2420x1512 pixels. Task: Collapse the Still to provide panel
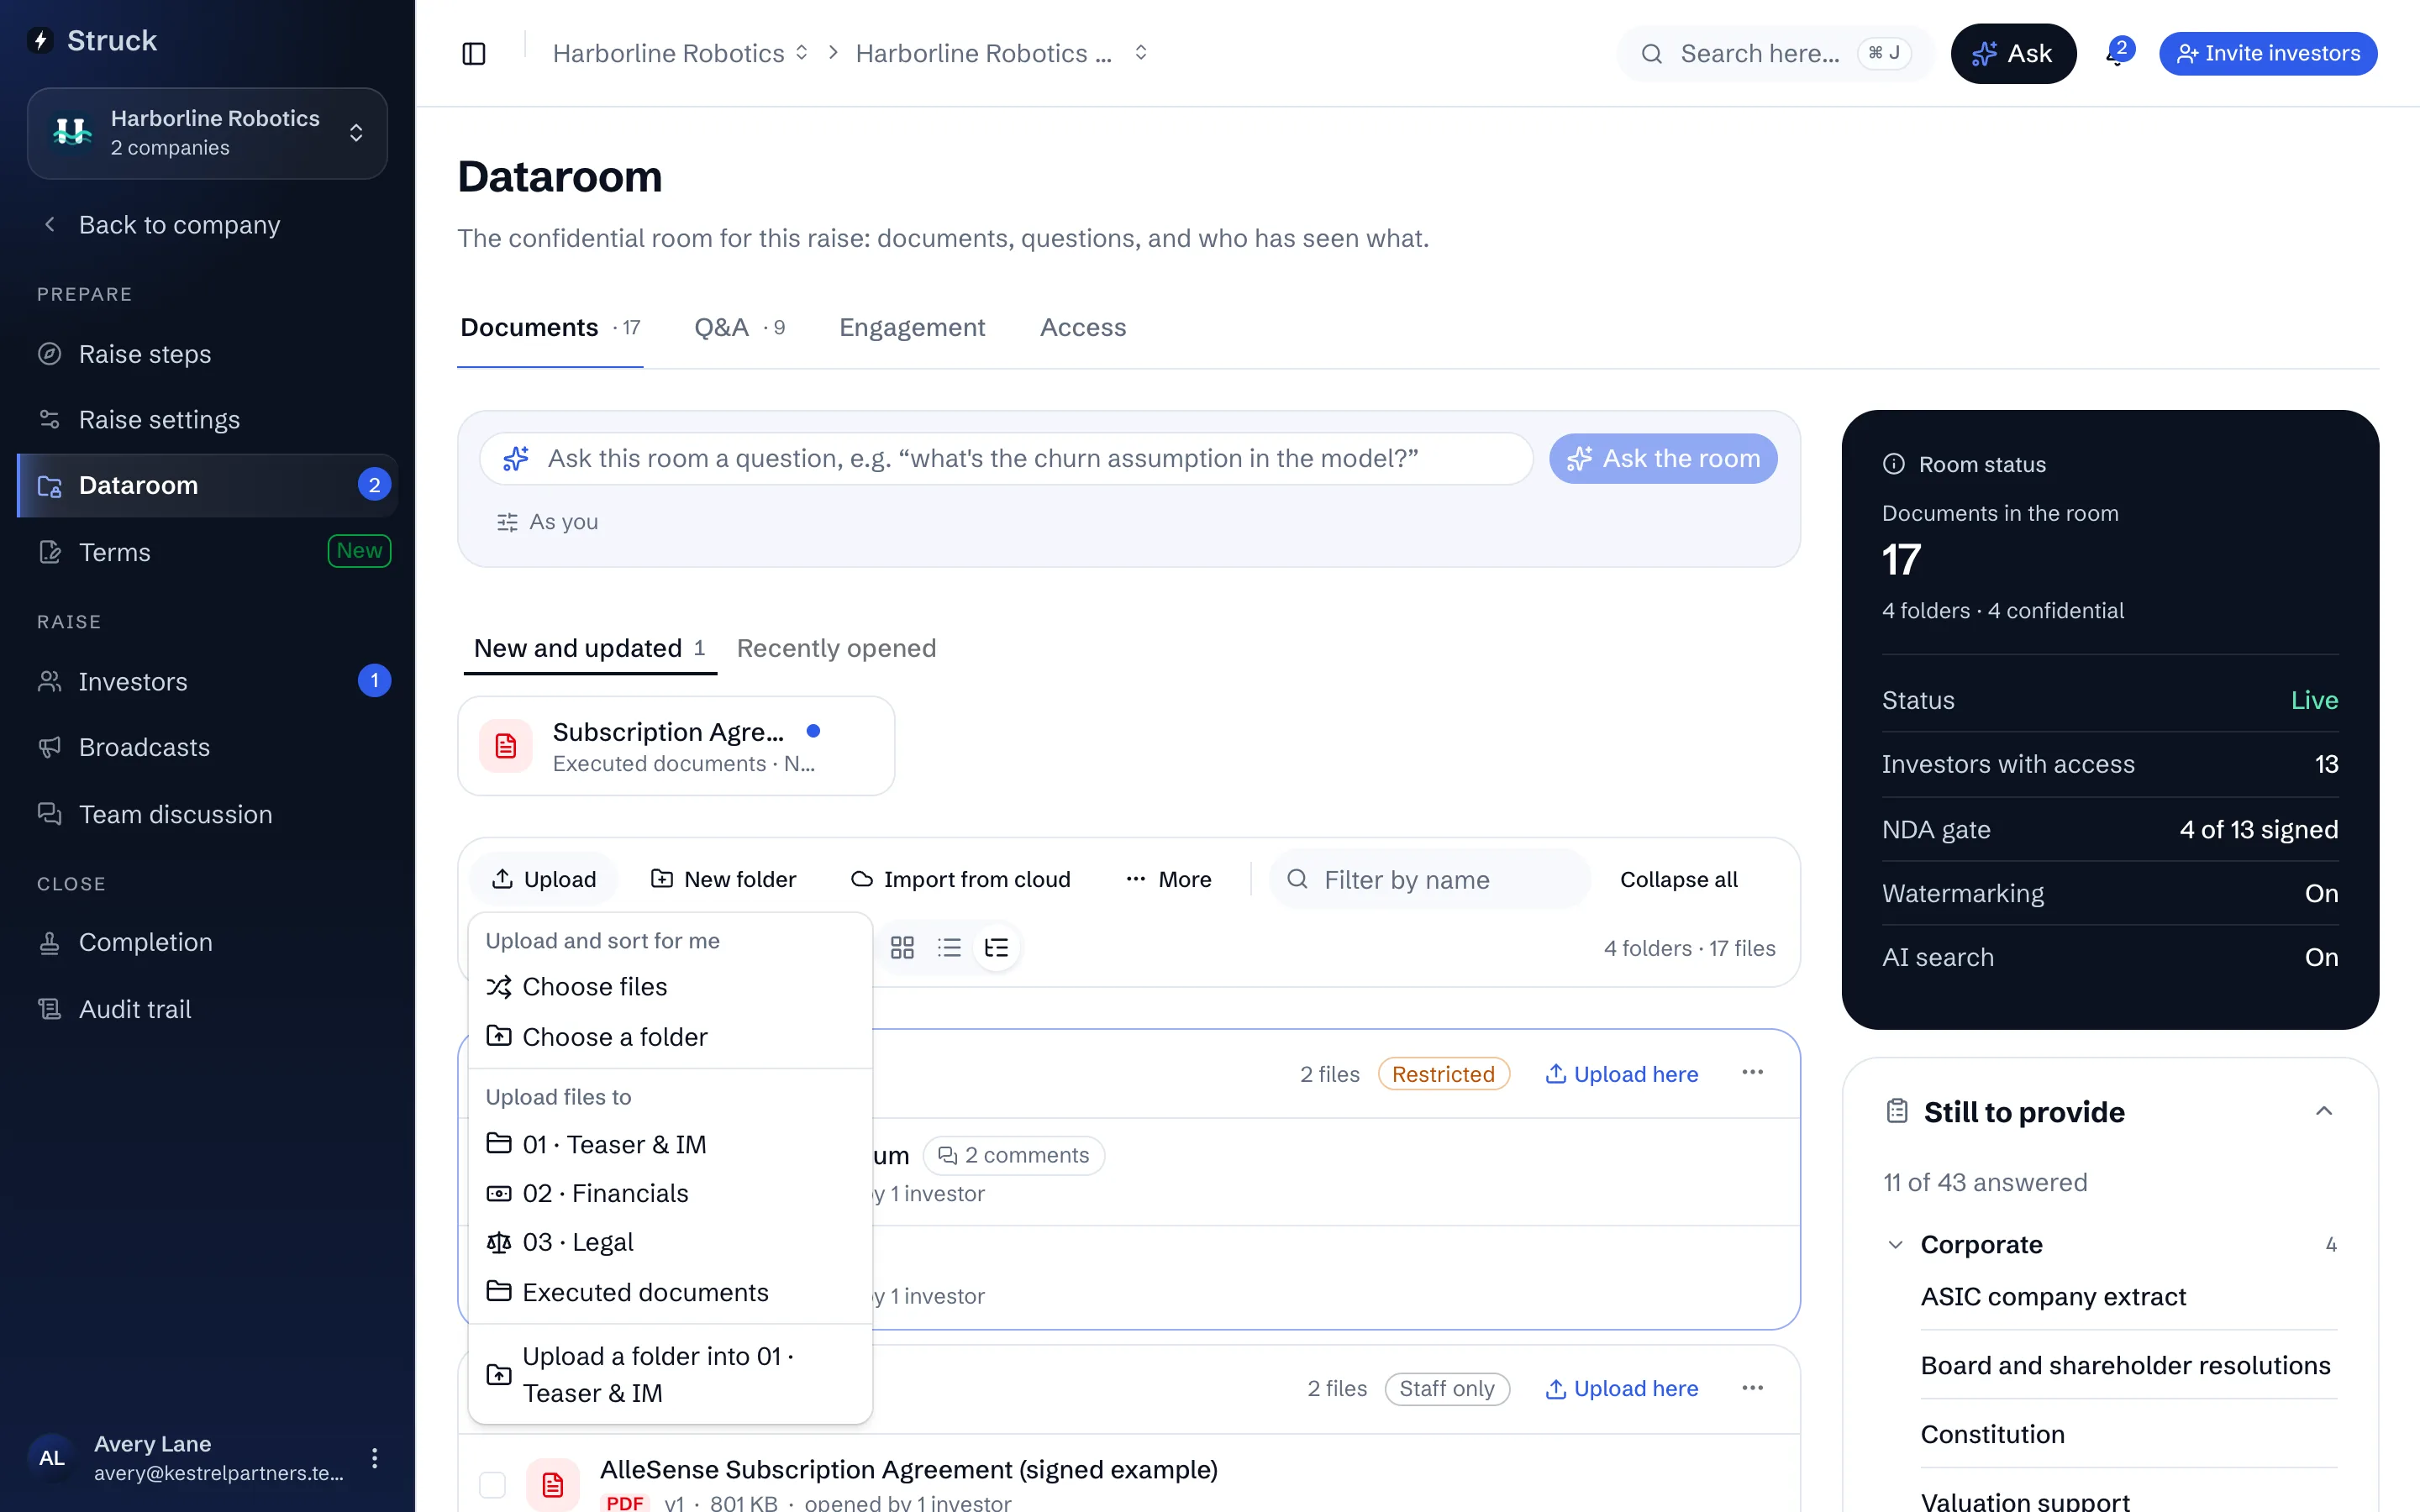2324,1111
